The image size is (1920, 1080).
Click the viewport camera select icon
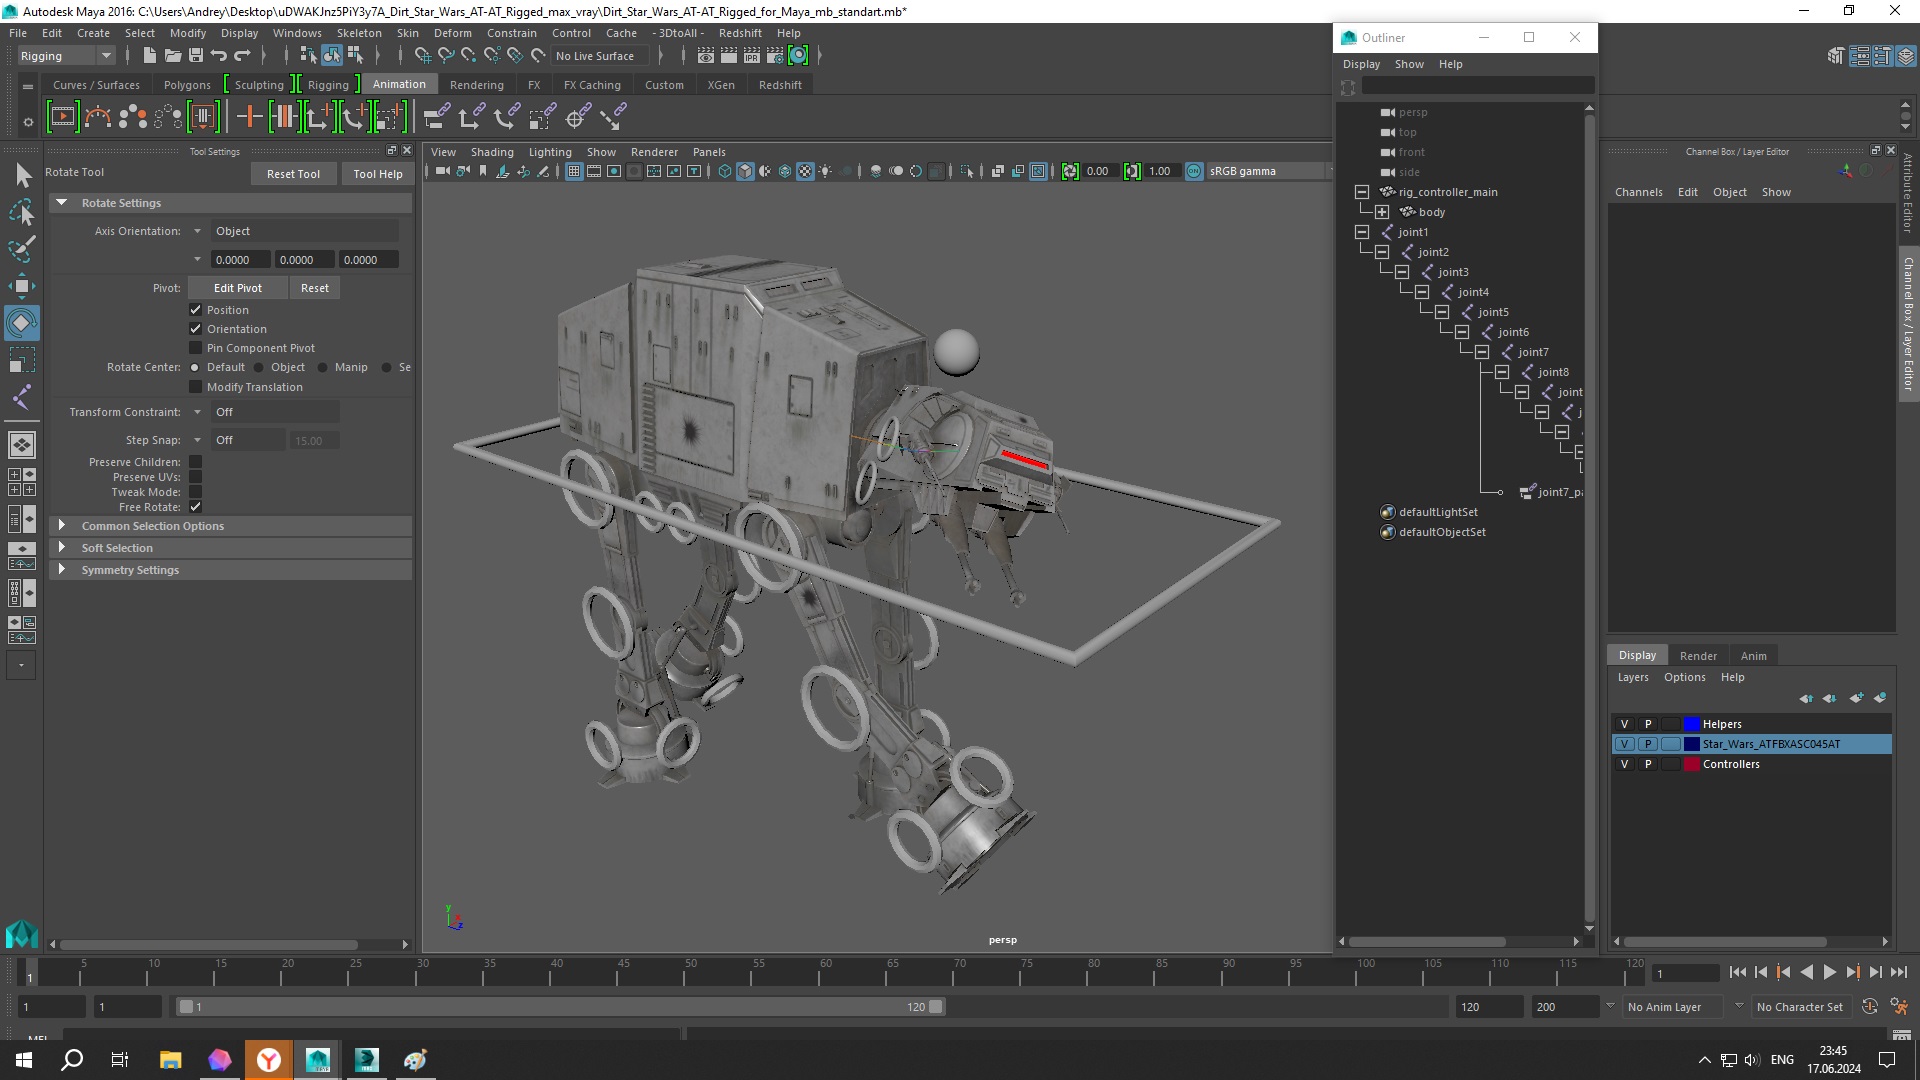(x=443, y=171)
